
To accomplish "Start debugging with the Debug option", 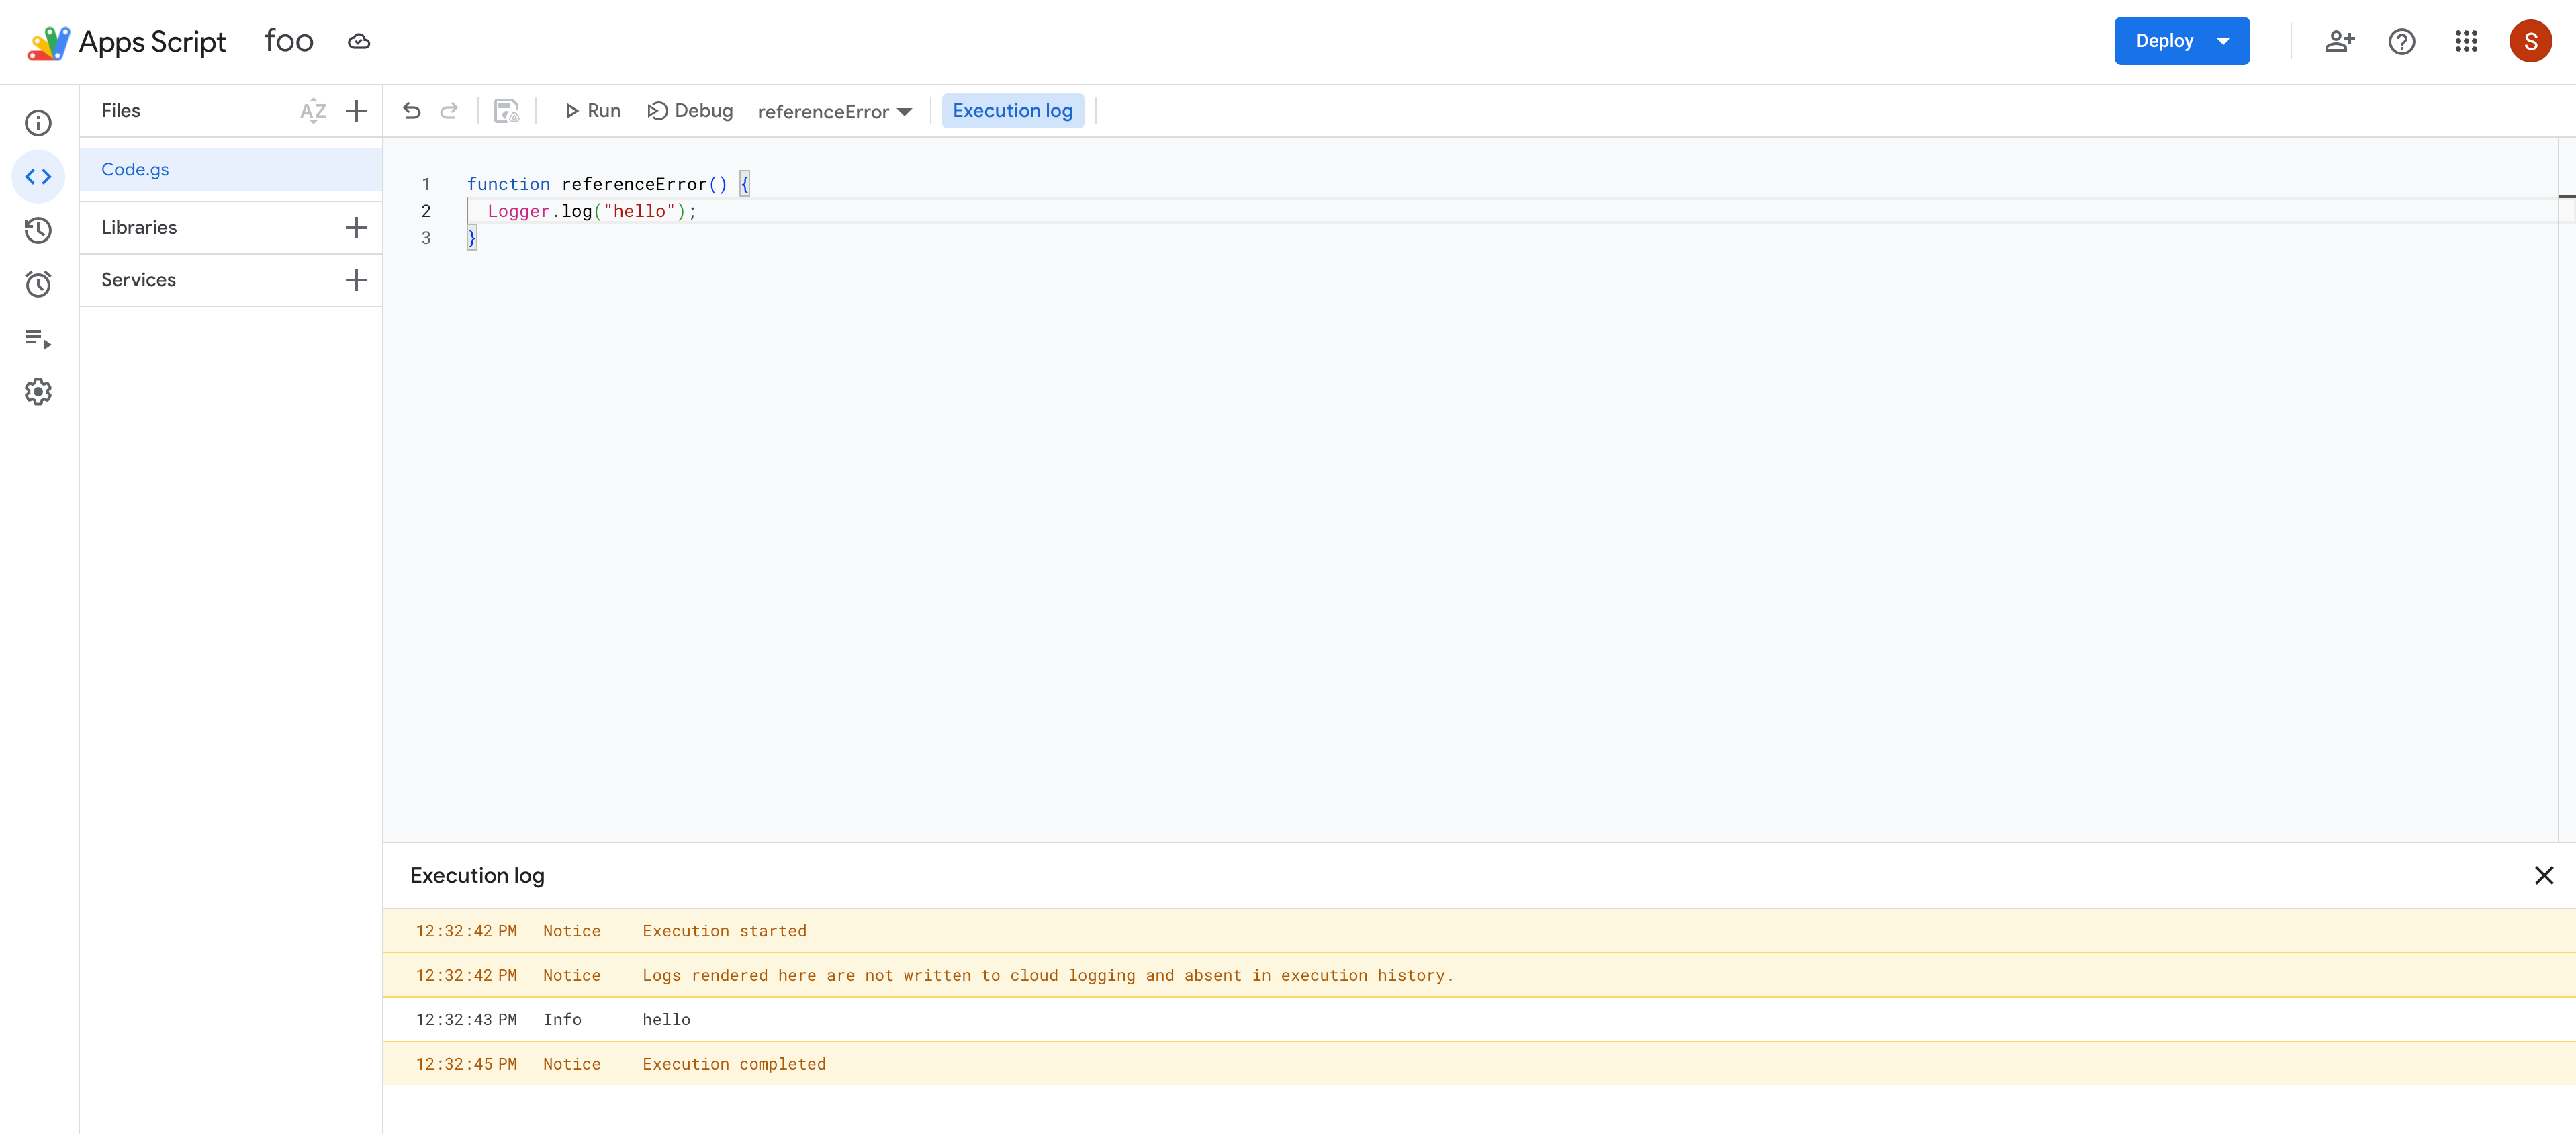I will tap(689, 110).
